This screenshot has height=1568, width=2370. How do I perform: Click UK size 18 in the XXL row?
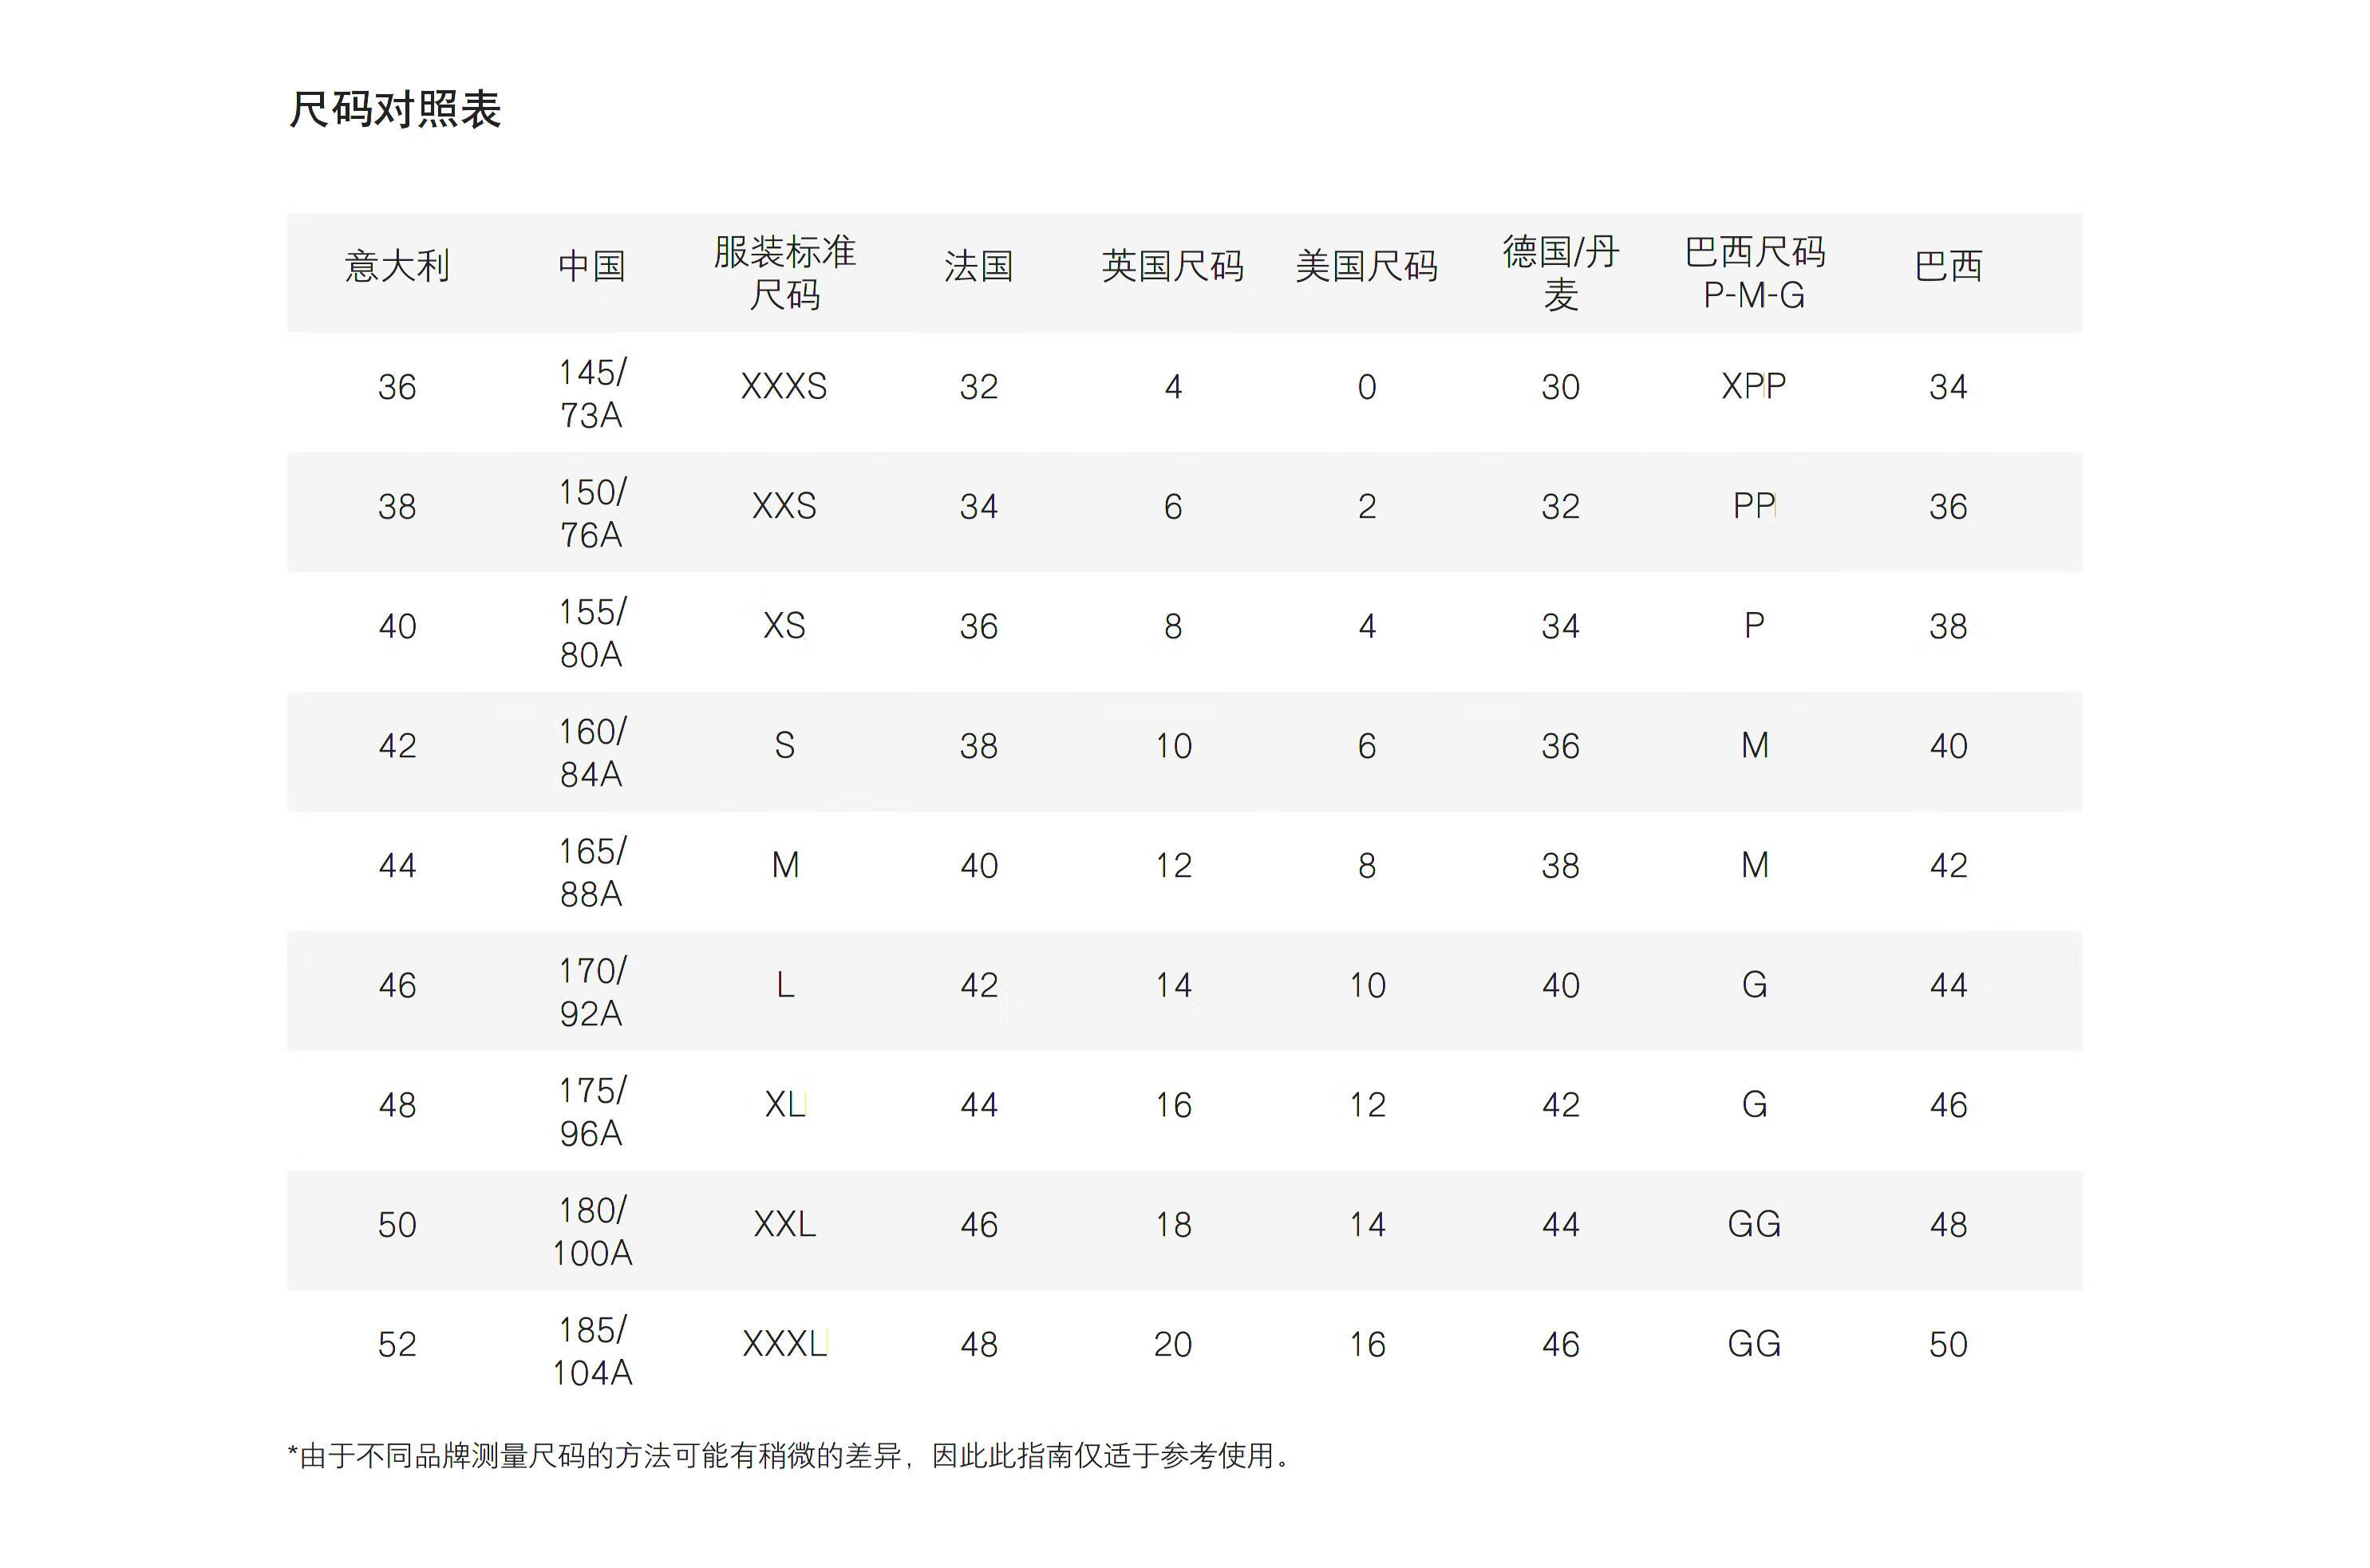pyautogui.click(x=1173, y=1225)
